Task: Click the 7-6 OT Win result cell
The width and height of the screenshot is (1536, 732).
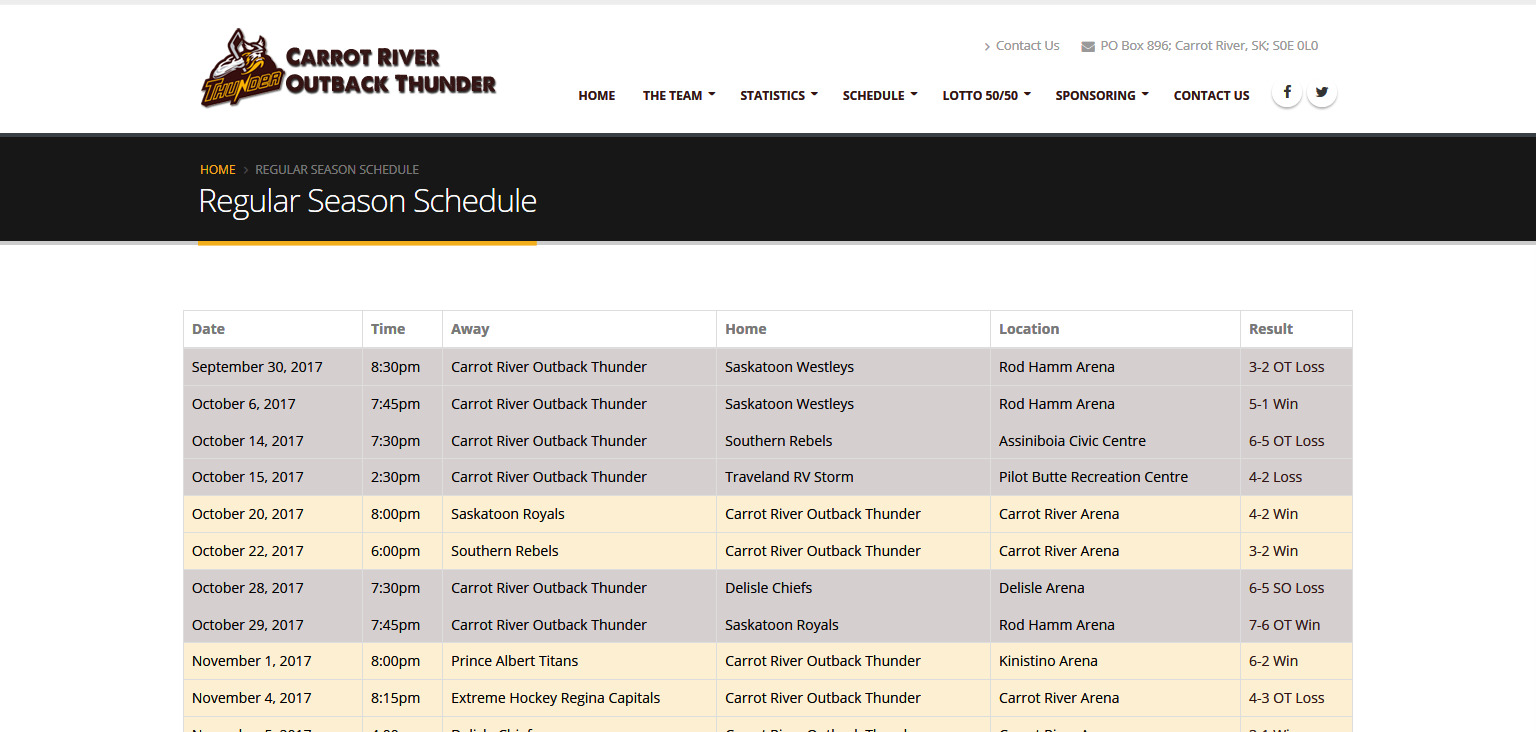Action: pyautogui.click(x=1284, y=625)
